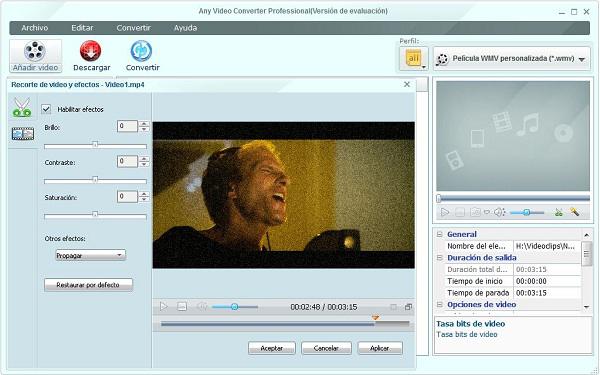Open effects with the magic wand icon

pos(574,211)
